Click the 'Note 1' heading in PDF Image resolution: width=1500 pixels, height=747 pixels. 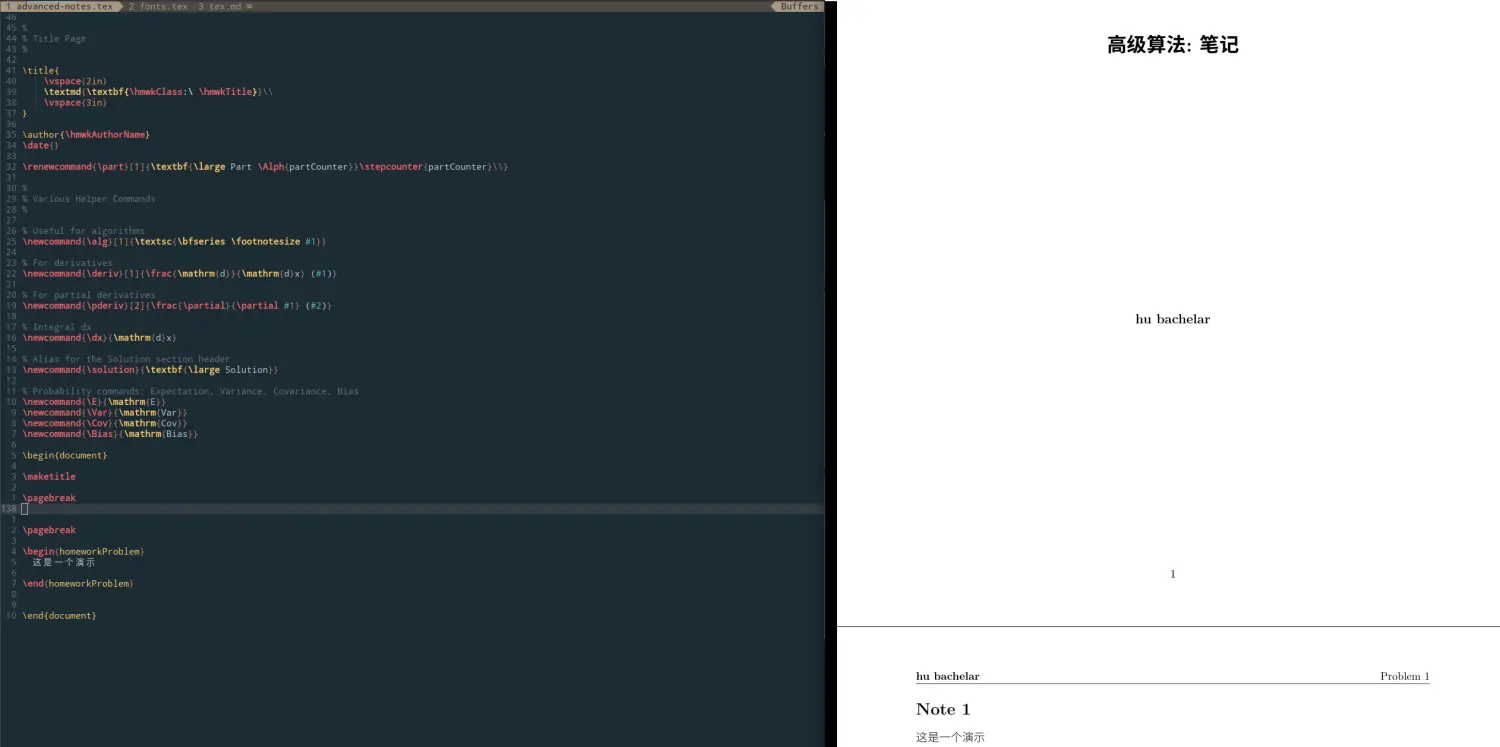pyautogui.click(x=943, y=709)
